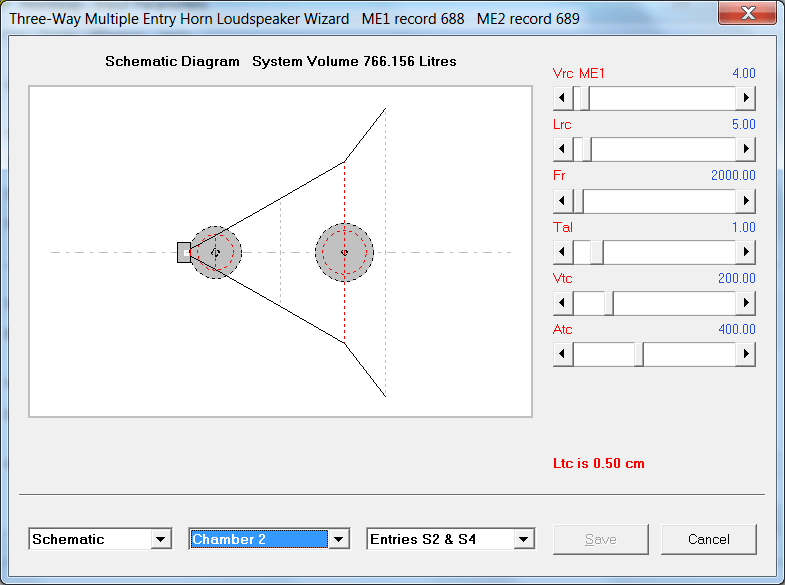Click the small driver circle near the throat
This screenshot has width=785, height=585.
[215, 252]
